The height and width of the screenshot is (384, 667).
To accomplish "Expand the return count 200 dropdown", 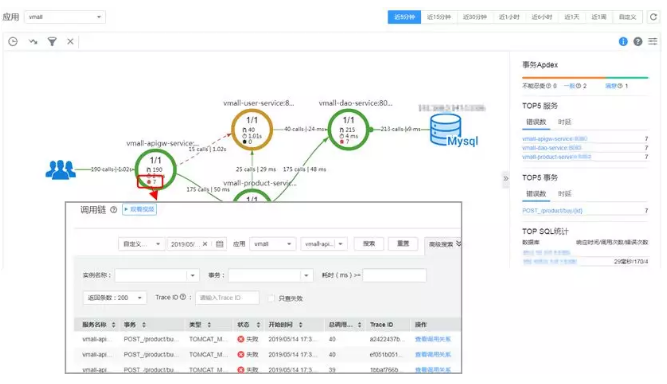I will 114,298.
